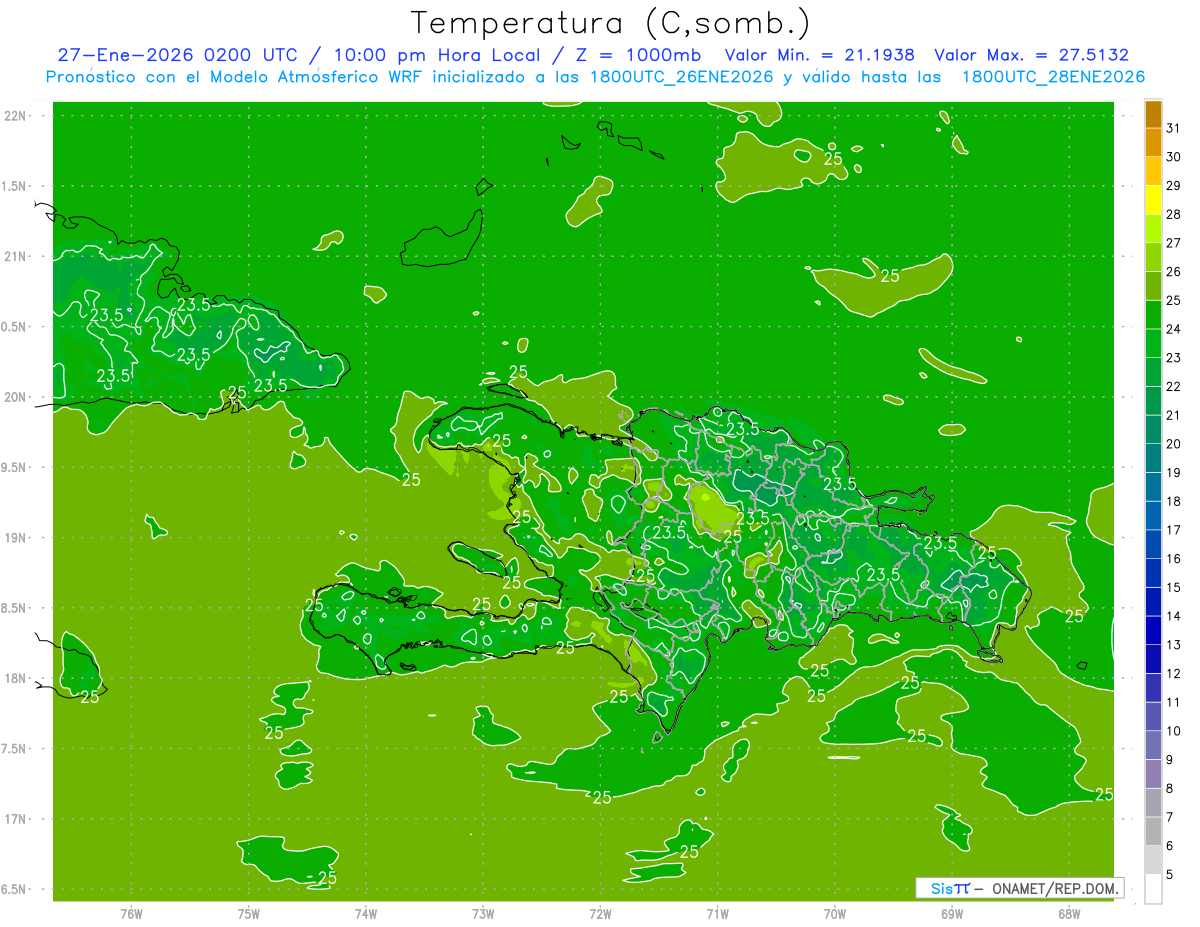Click the initialization time '1800UTC_26ENE2026'
Viewport: 1200px width, 927px height.
tap(684, 77)
